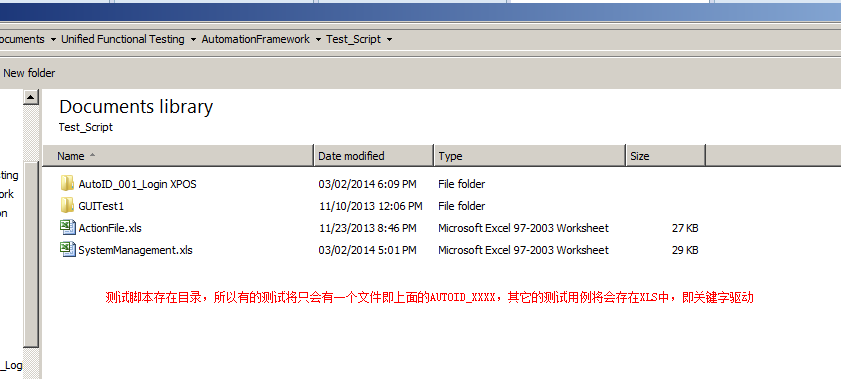
Task: Sort by the Type column header
Action: 530,155
